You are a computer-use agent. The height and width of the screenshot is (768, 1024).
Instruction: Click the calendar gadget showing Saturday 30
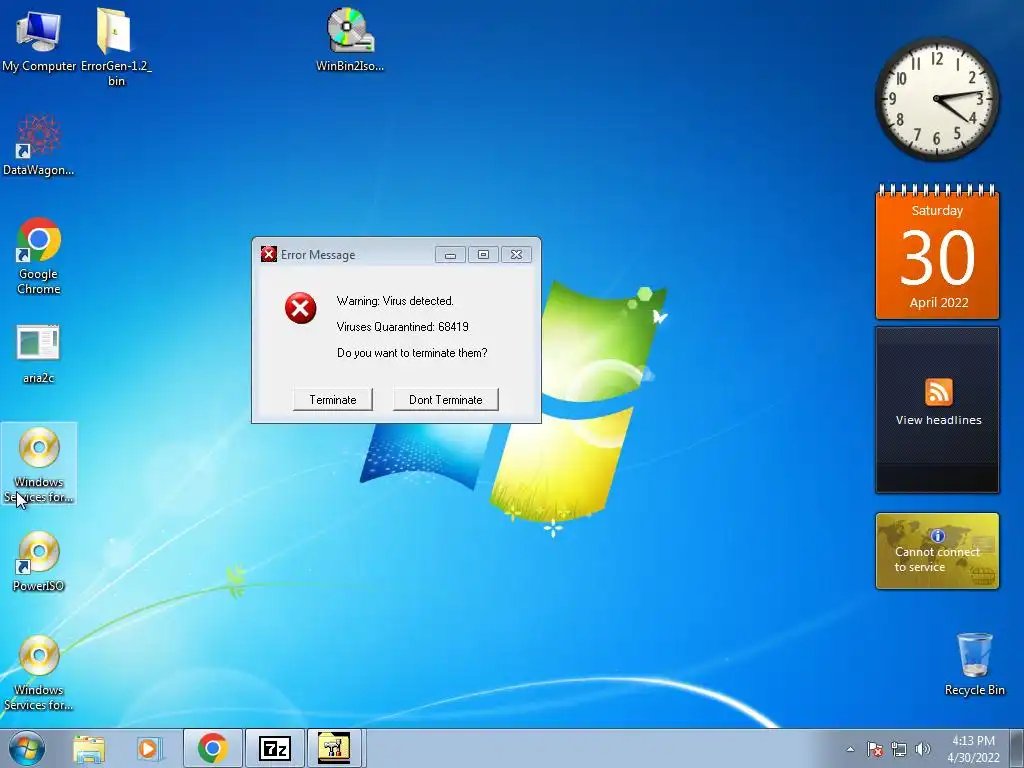pyautogui.click(x=937, y=252)
